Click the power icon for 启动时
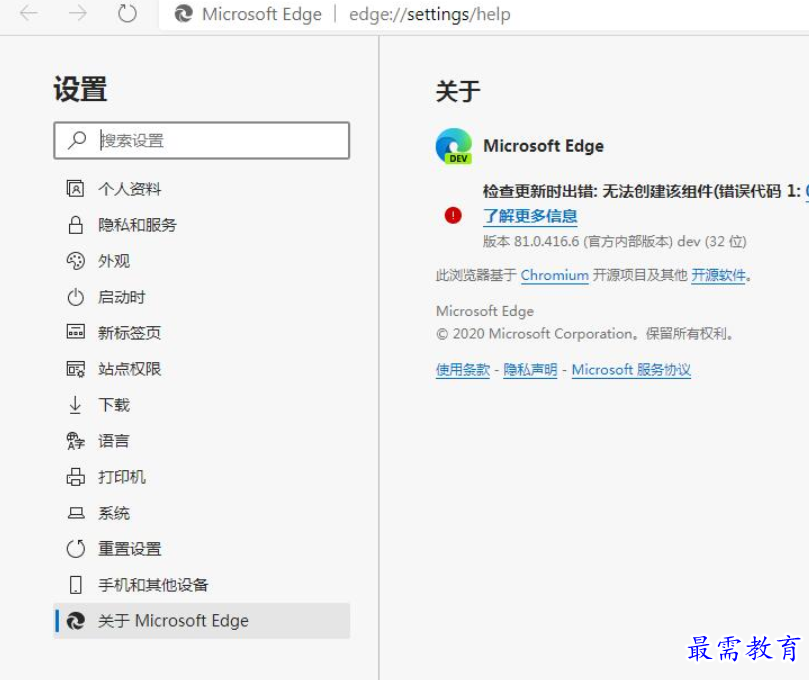The width and height of the screenshot is (809, 680). (x=75, y=297)
